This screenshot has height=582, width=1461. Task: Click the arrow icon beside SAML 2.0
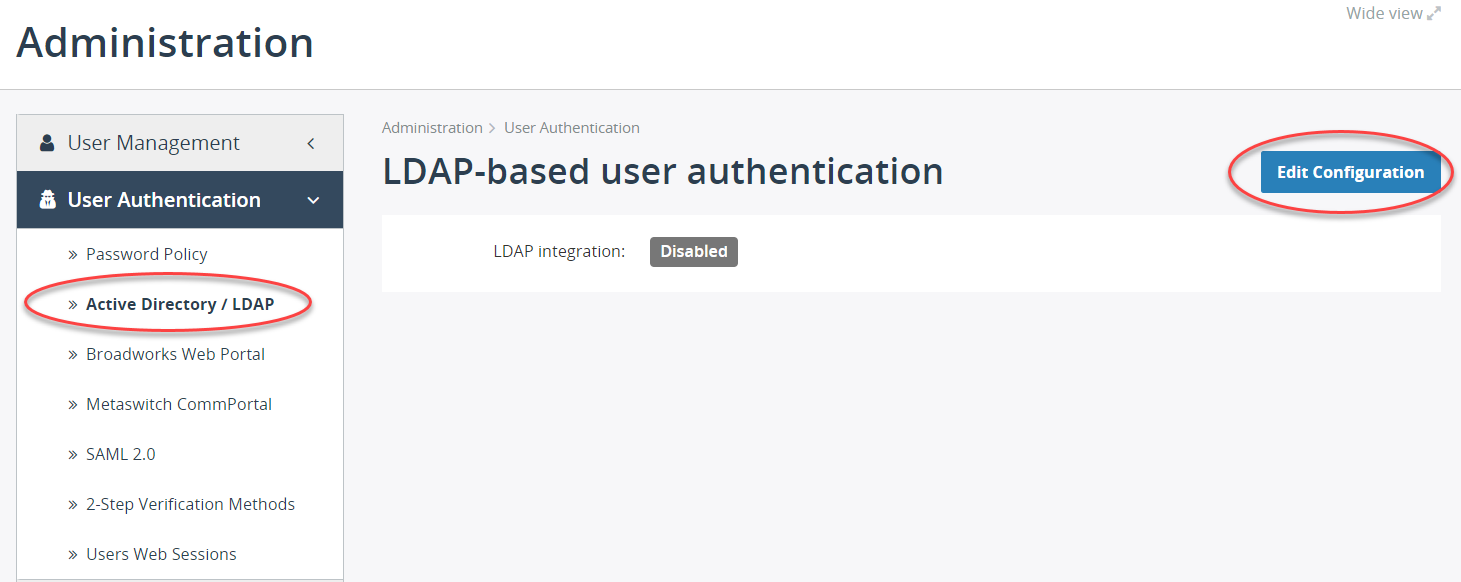tap(72, 453)
